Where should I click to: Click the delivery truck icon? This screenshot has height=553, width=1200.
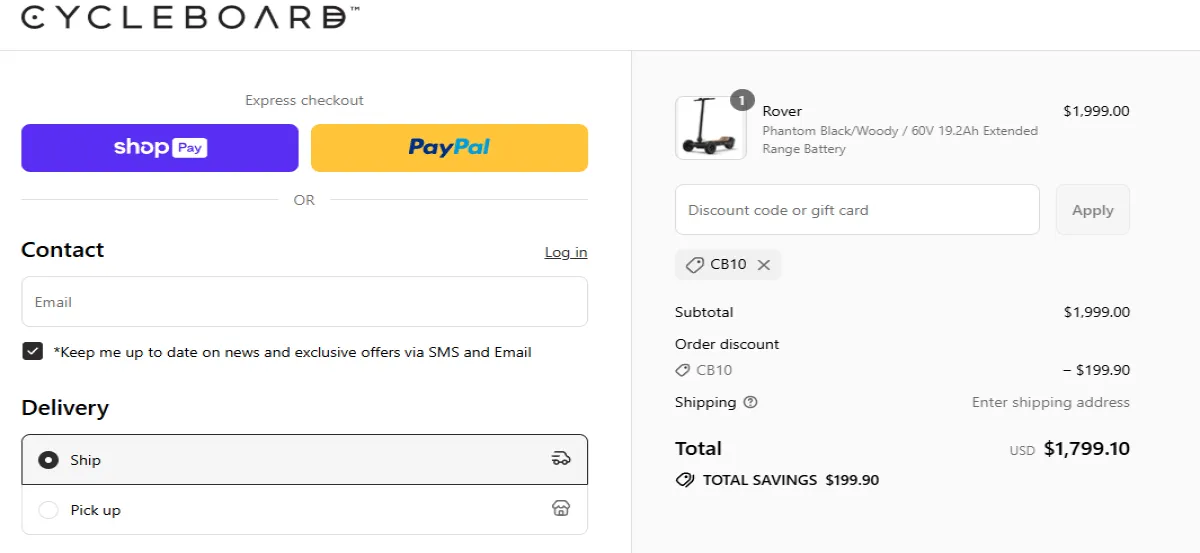[561, 459]
